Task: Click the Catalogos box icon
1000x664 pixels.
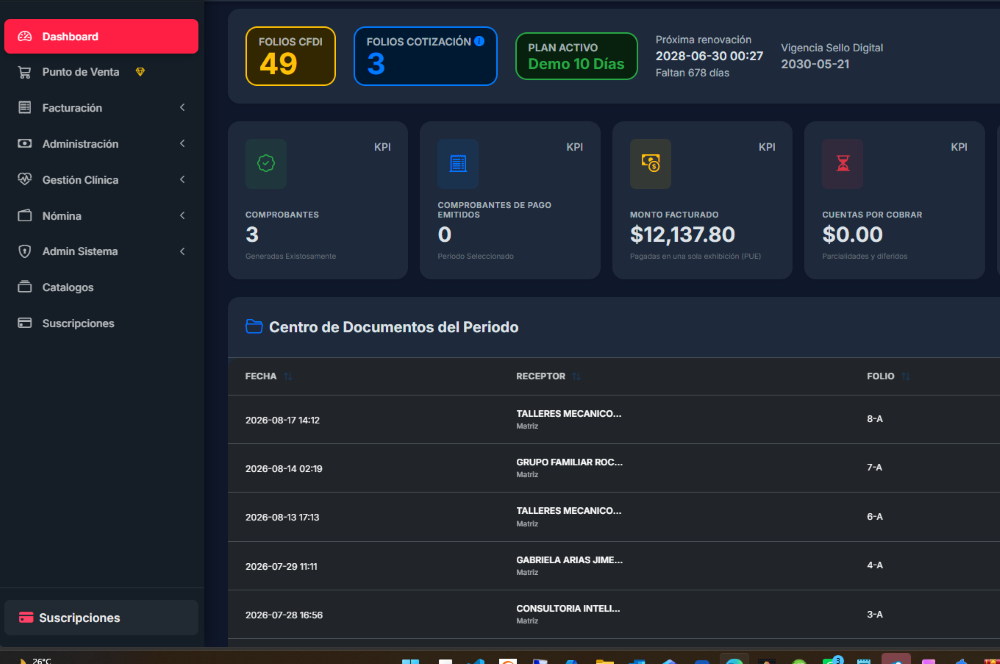Action: click(25, 286)
